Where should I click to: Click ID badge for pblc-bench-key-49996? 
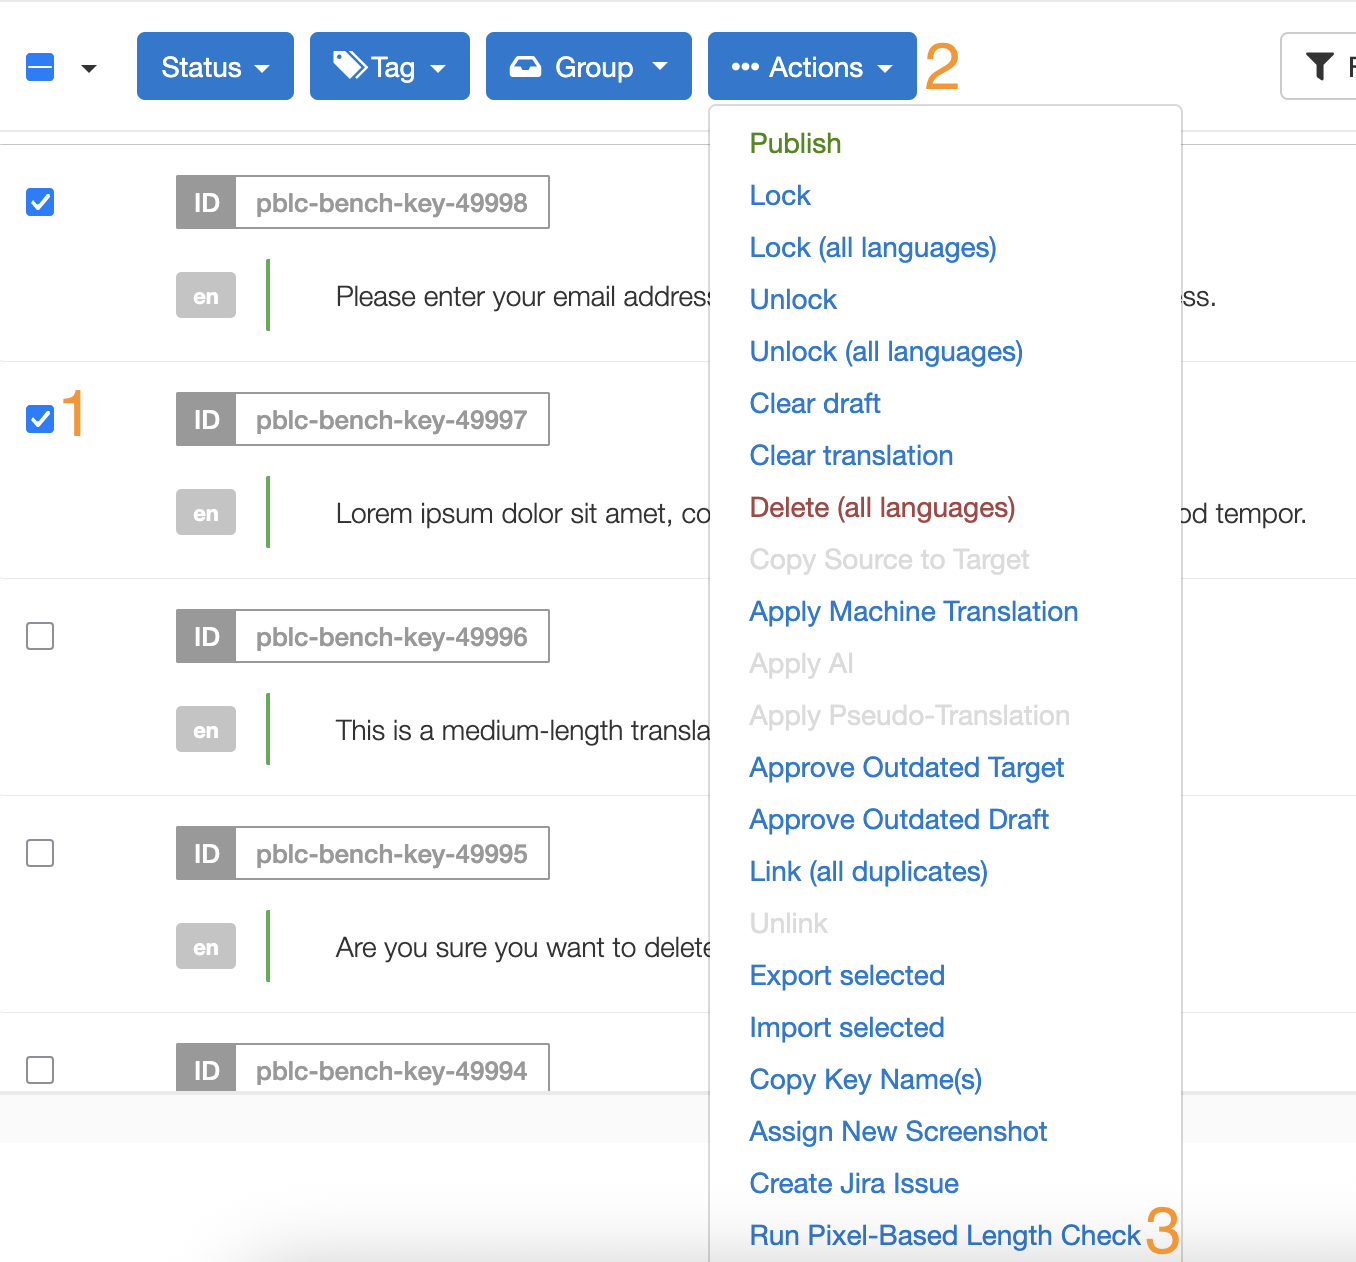pos(206,636)
